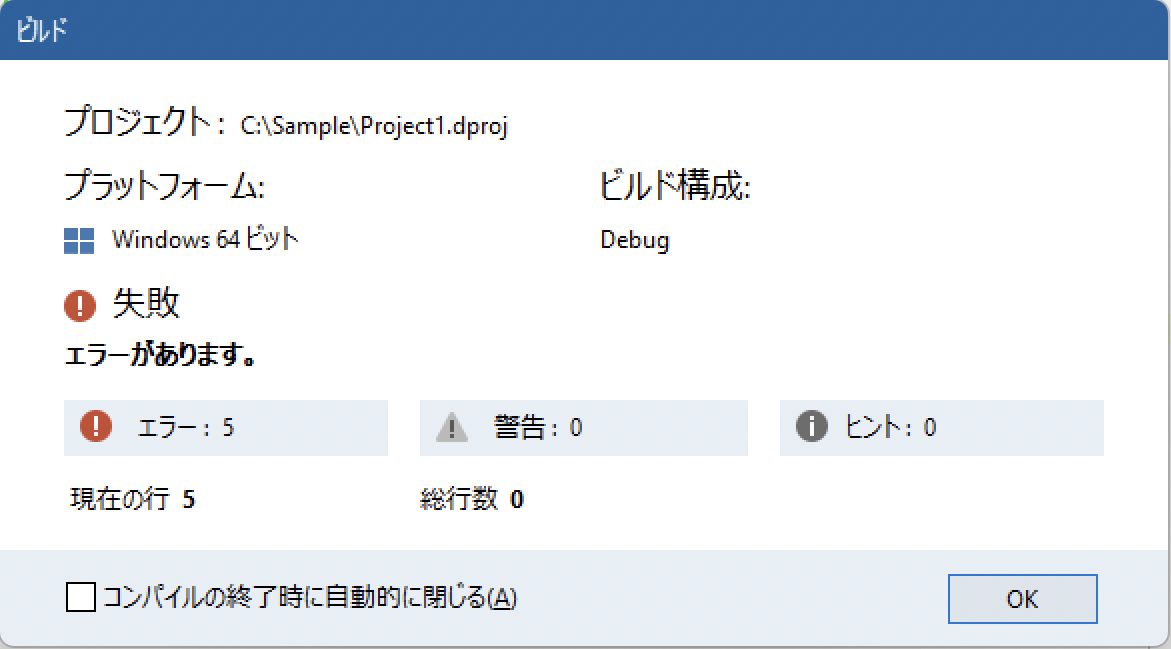Click the 現在の行 5 line counter
Screen dimensions: 1171x649
click(x=132, y=499)
